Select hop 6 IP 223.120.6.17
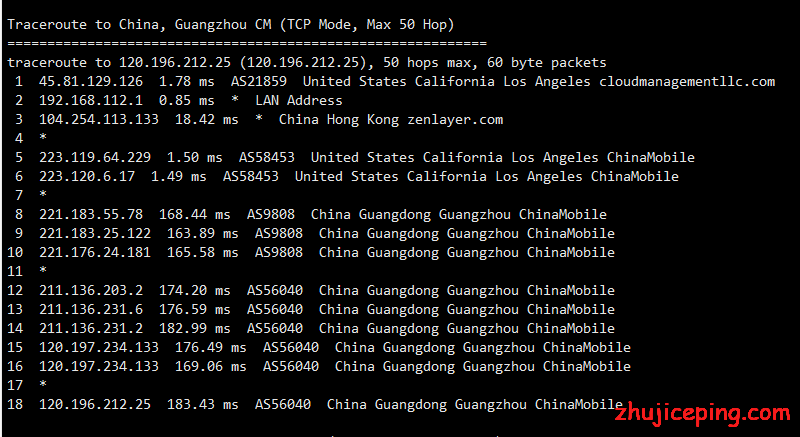 87,176
